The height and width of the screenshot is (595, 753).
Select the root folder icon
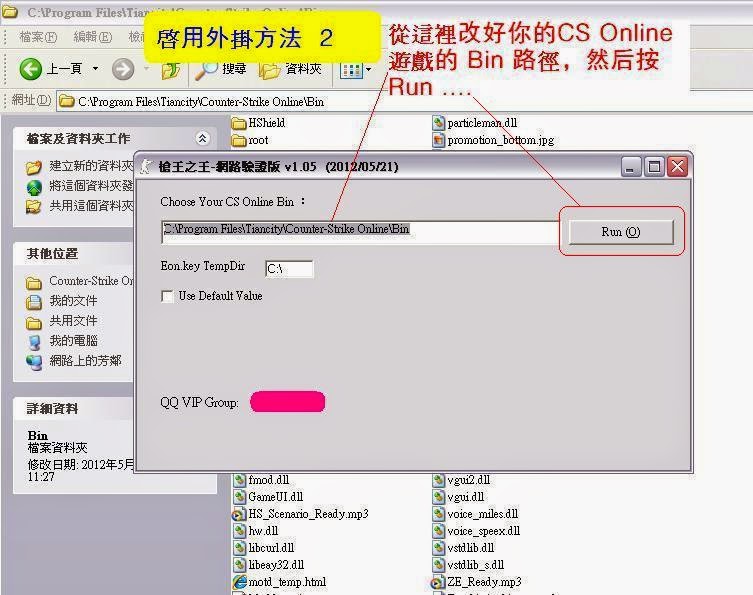[239, 141]
